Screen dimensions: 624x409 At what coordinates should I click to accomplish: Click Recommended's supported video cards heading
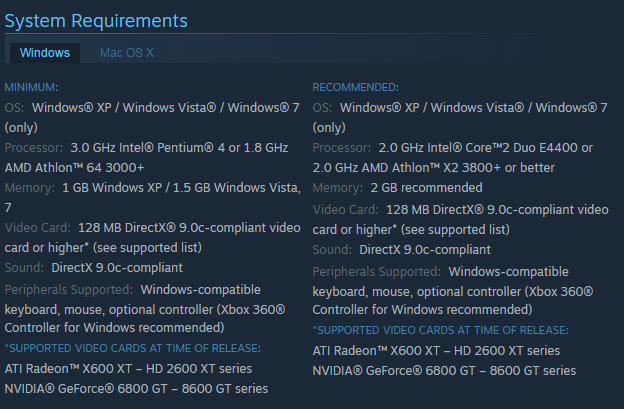[x=441, y=330]
